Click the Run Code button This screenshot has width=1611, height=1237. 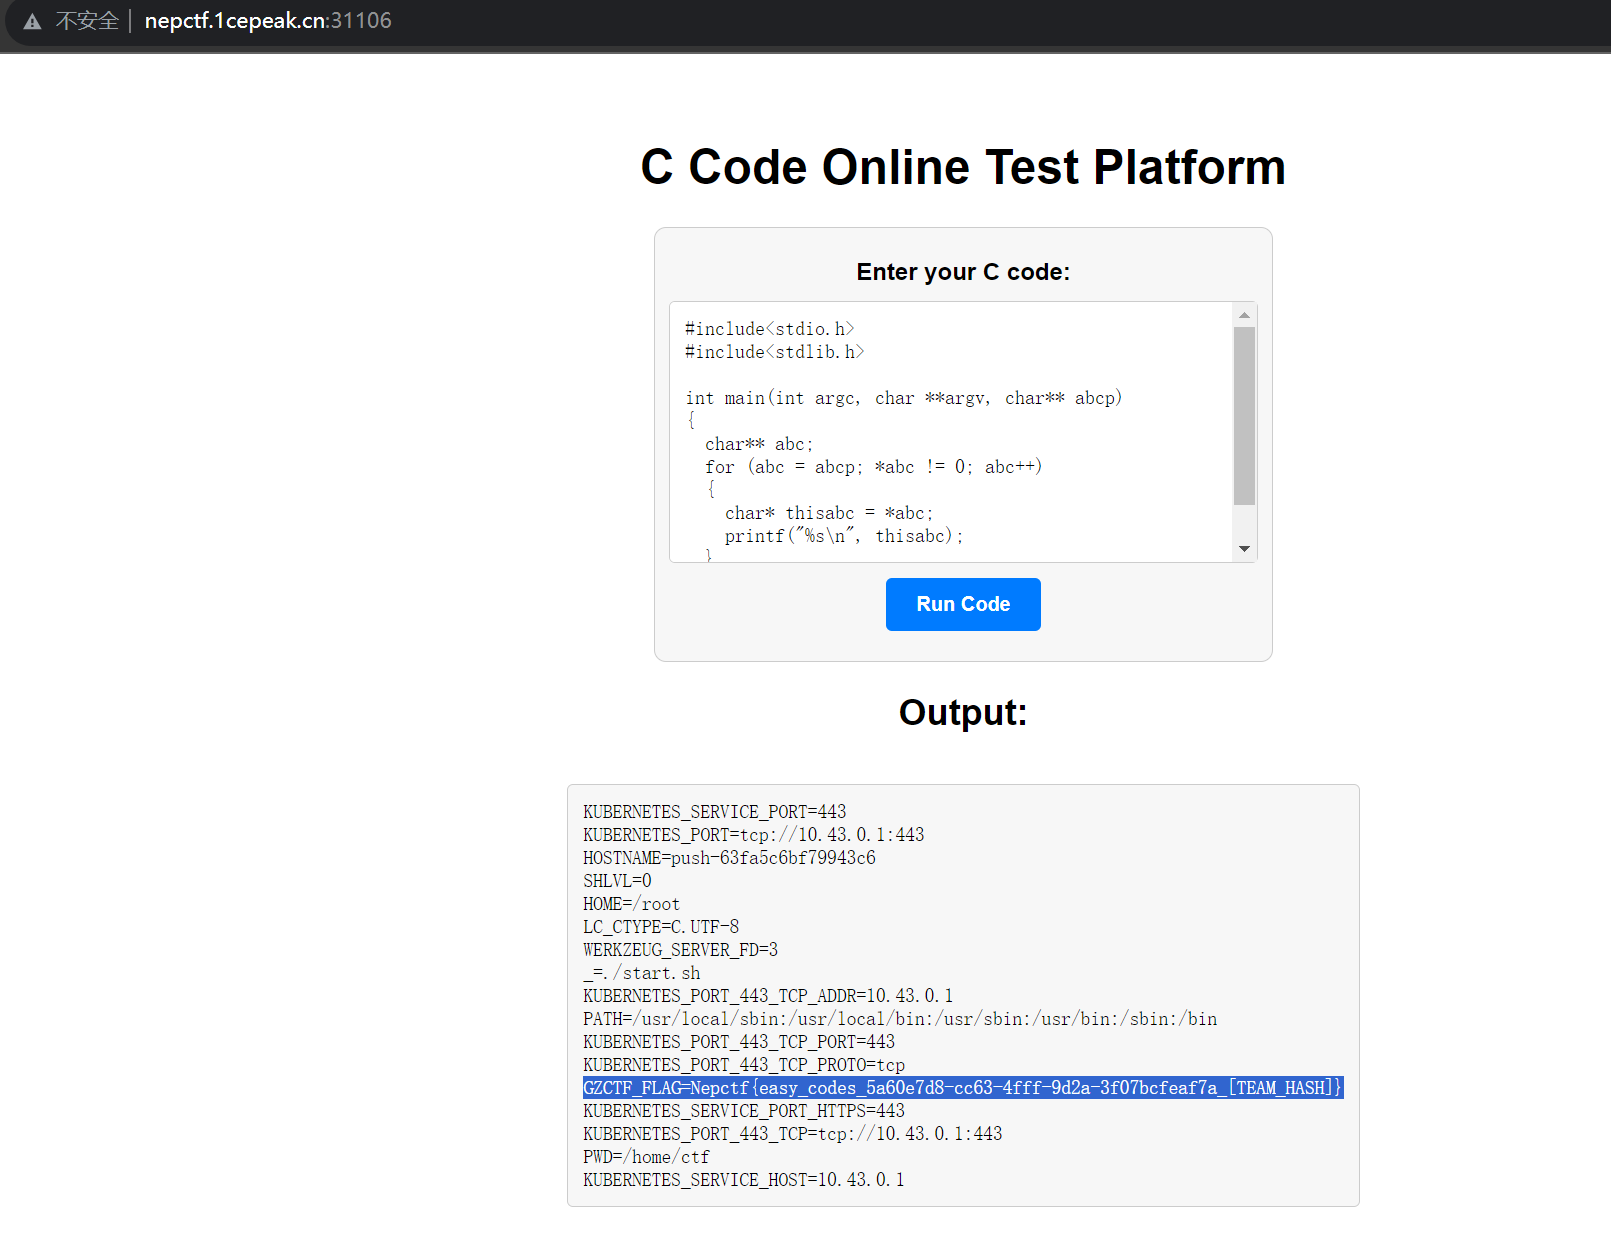(963, 604)
